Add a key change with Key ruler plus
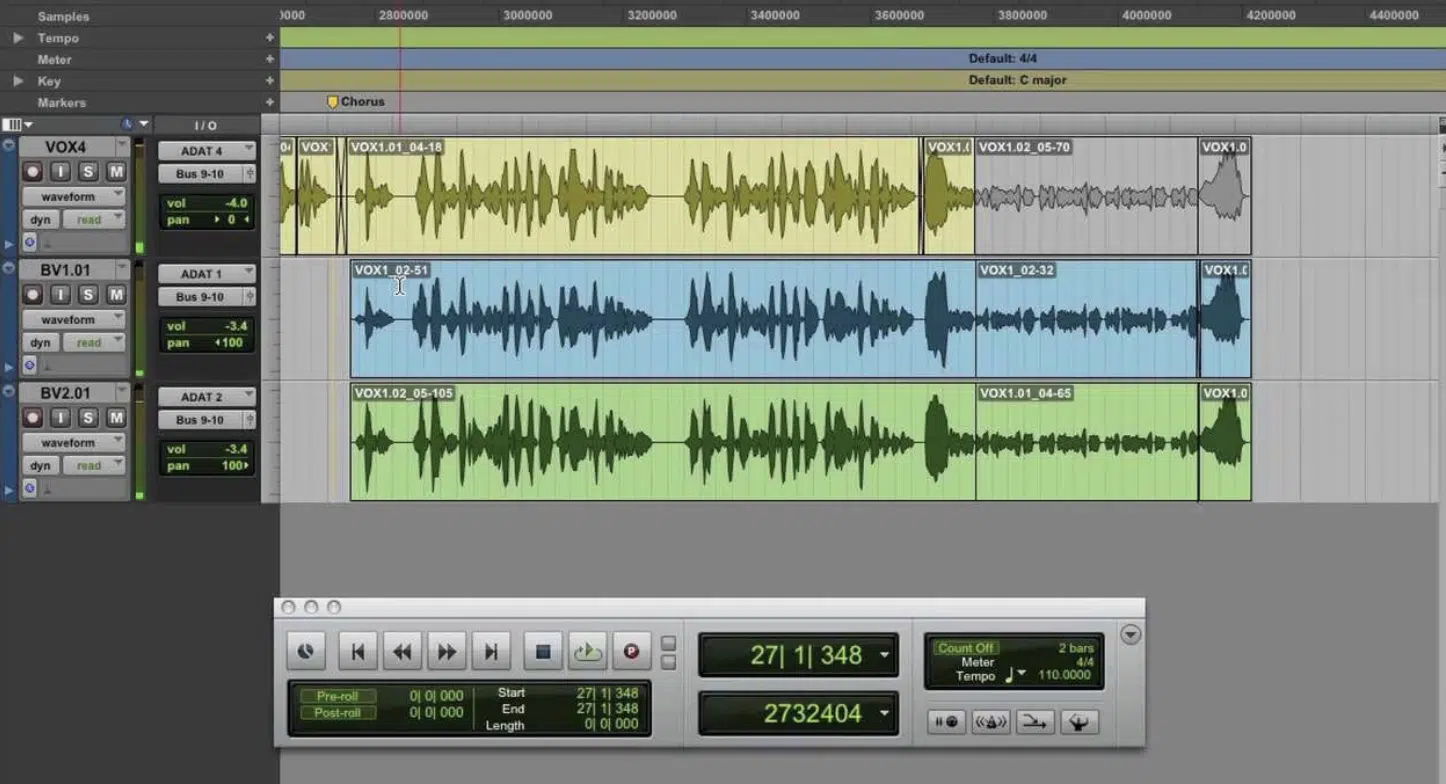The width and height of the screenshot is (1446, 784). (269, 81)
